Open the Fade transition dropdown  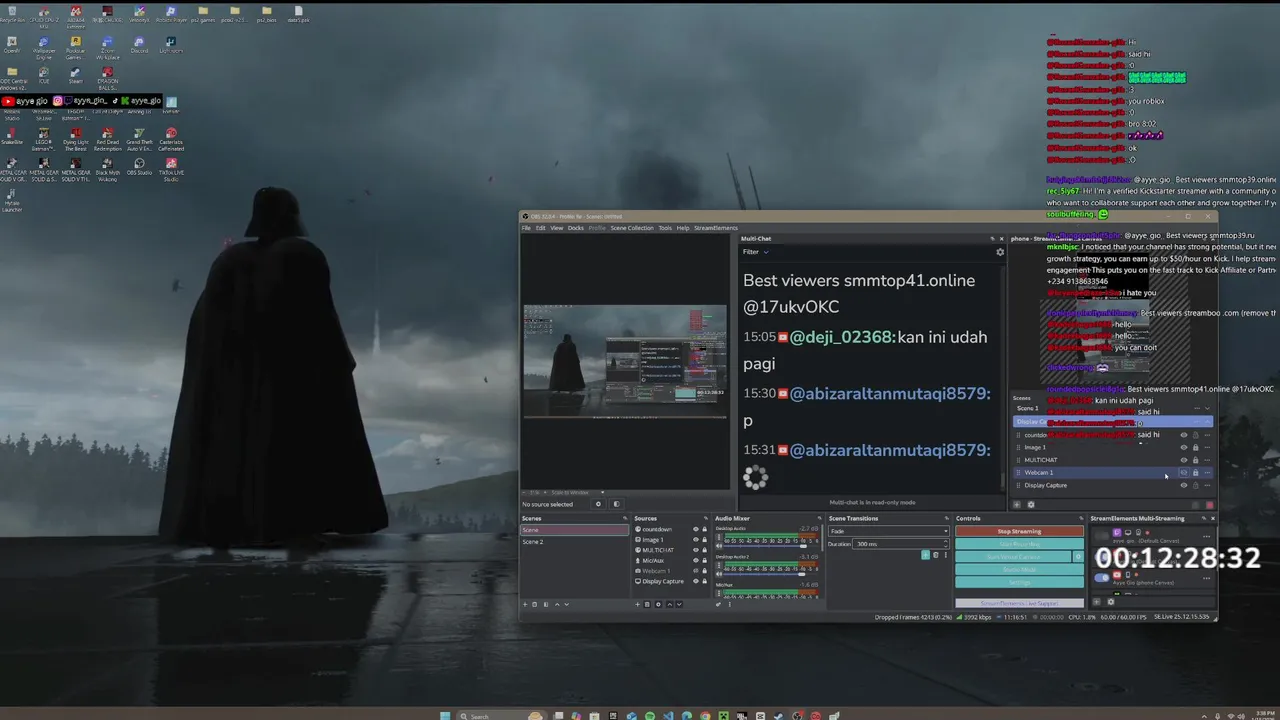(889, 531)
